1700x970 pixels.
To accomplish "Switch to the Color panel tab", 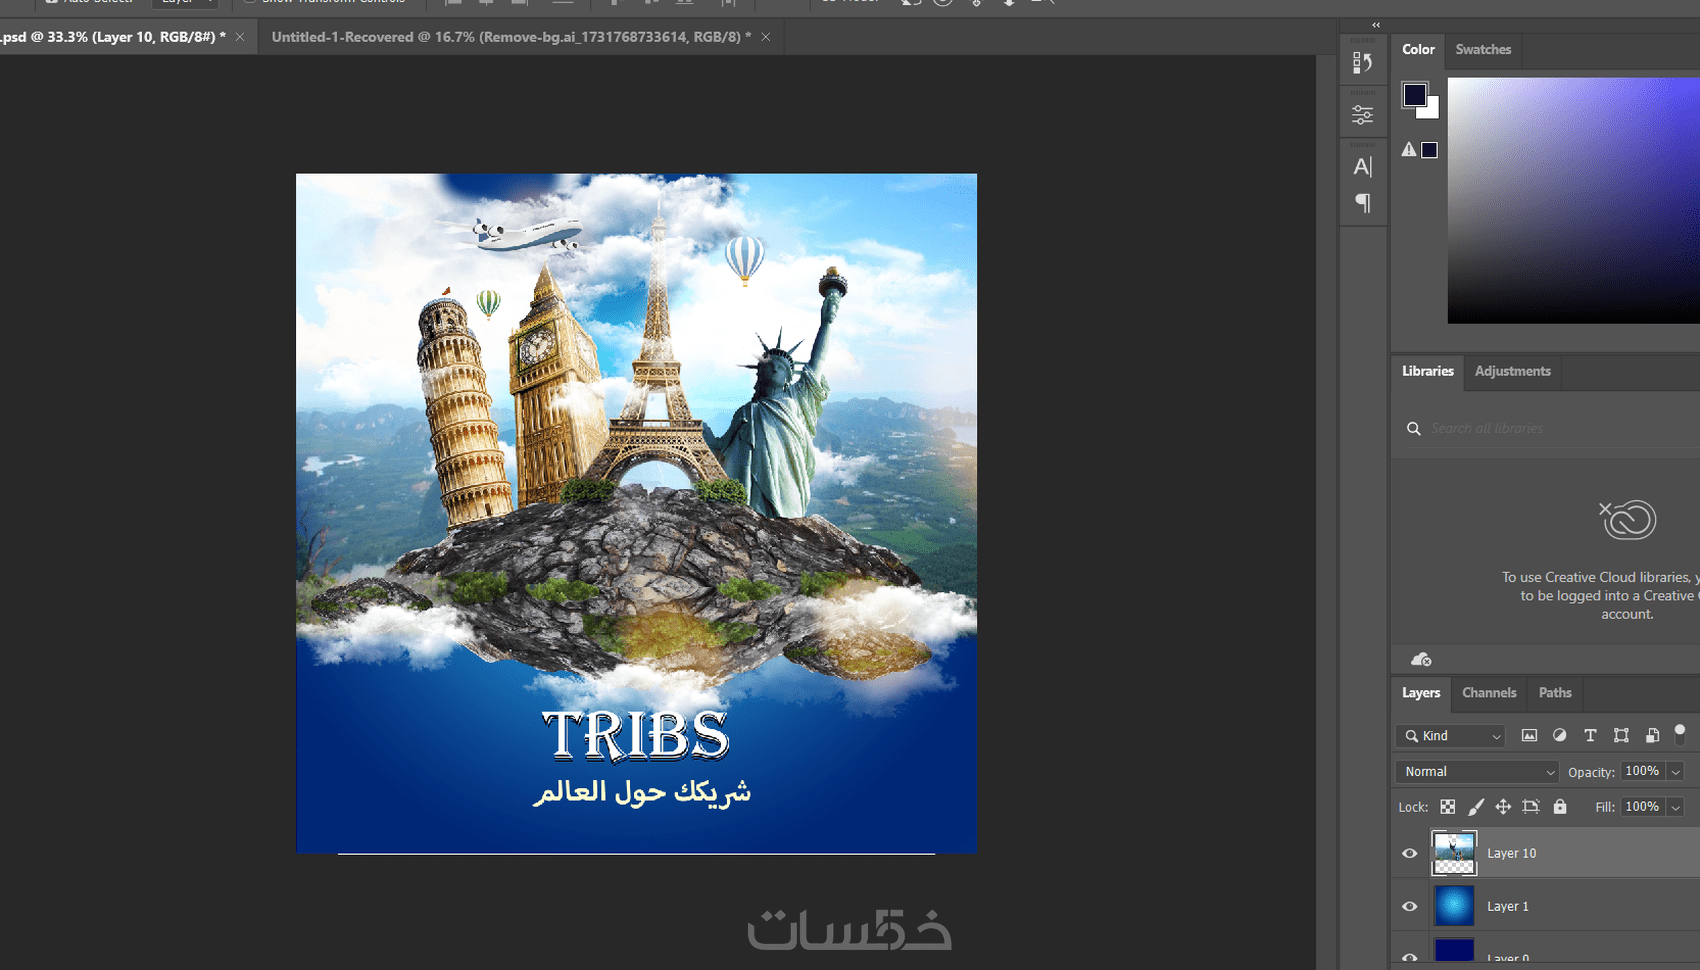I will (1418, 49).
